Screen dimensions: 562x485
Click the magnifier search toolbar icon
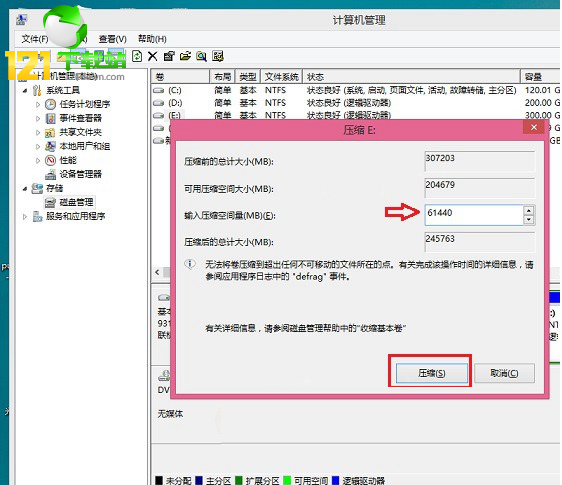tap(201, 56)
